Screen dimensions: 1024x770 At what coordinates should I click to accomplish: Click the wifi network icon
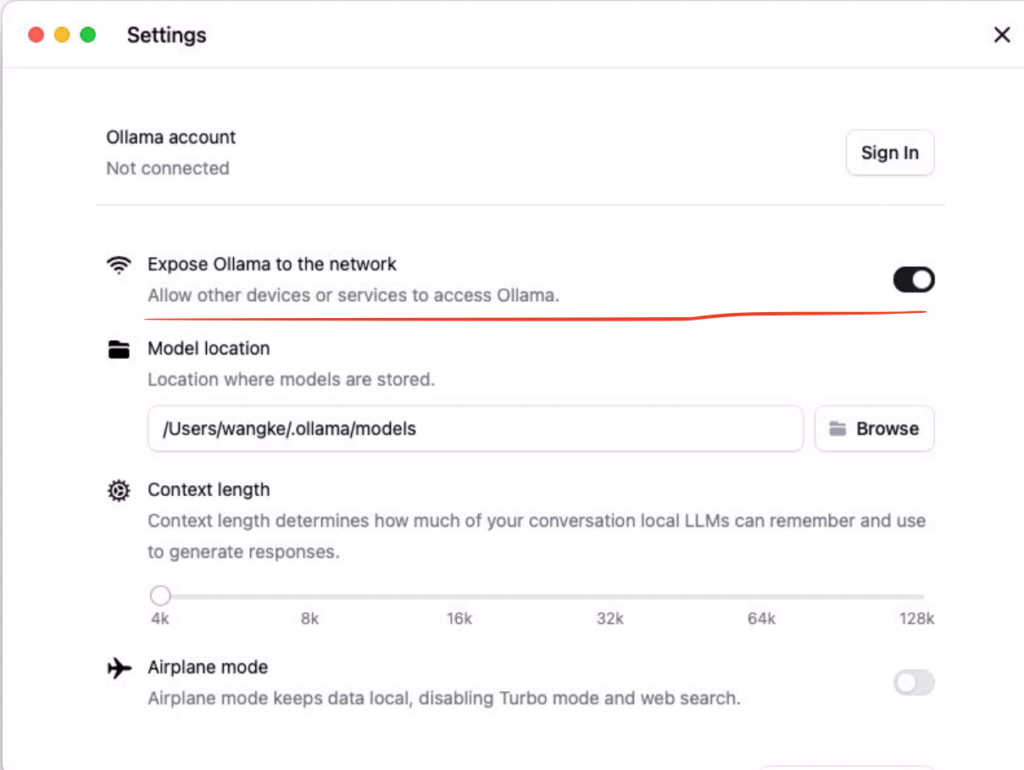point(119,265)
